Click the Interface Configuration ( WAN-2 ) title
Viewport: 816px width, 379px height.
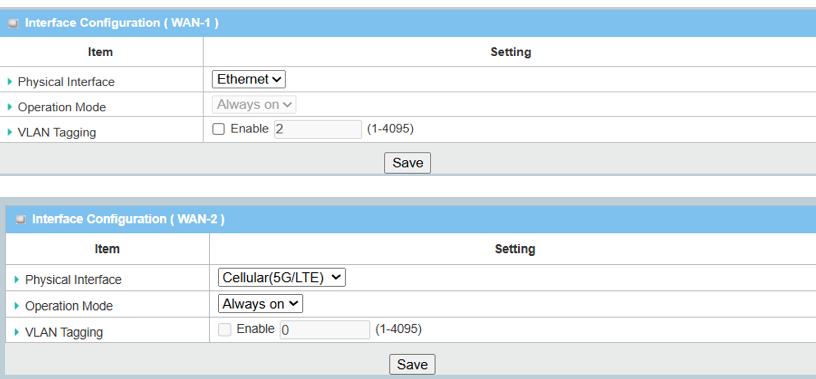[x=129, y=219]
